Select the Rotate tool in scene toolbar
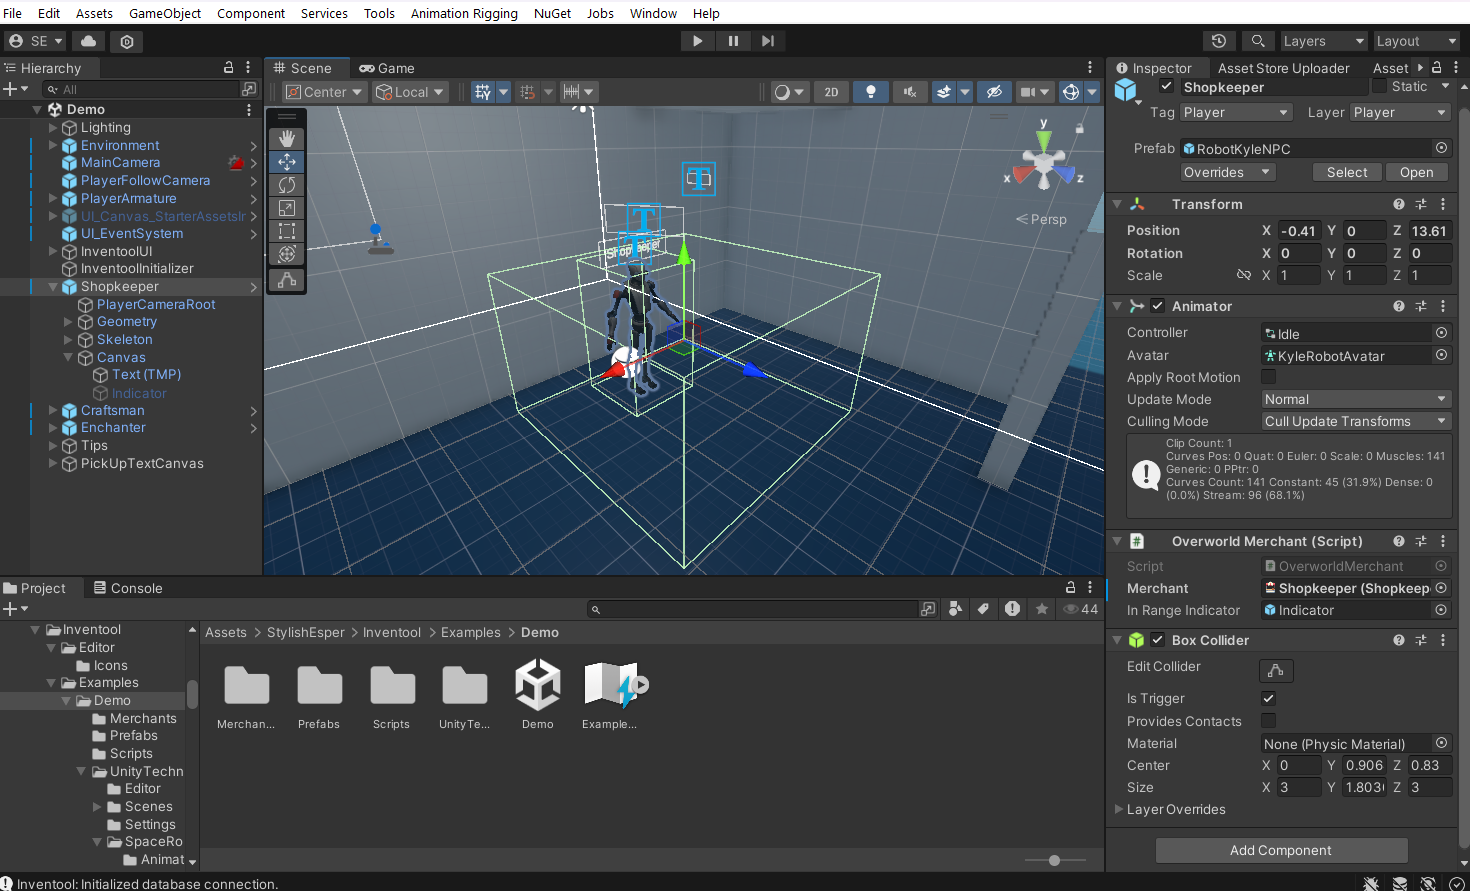 287,185
